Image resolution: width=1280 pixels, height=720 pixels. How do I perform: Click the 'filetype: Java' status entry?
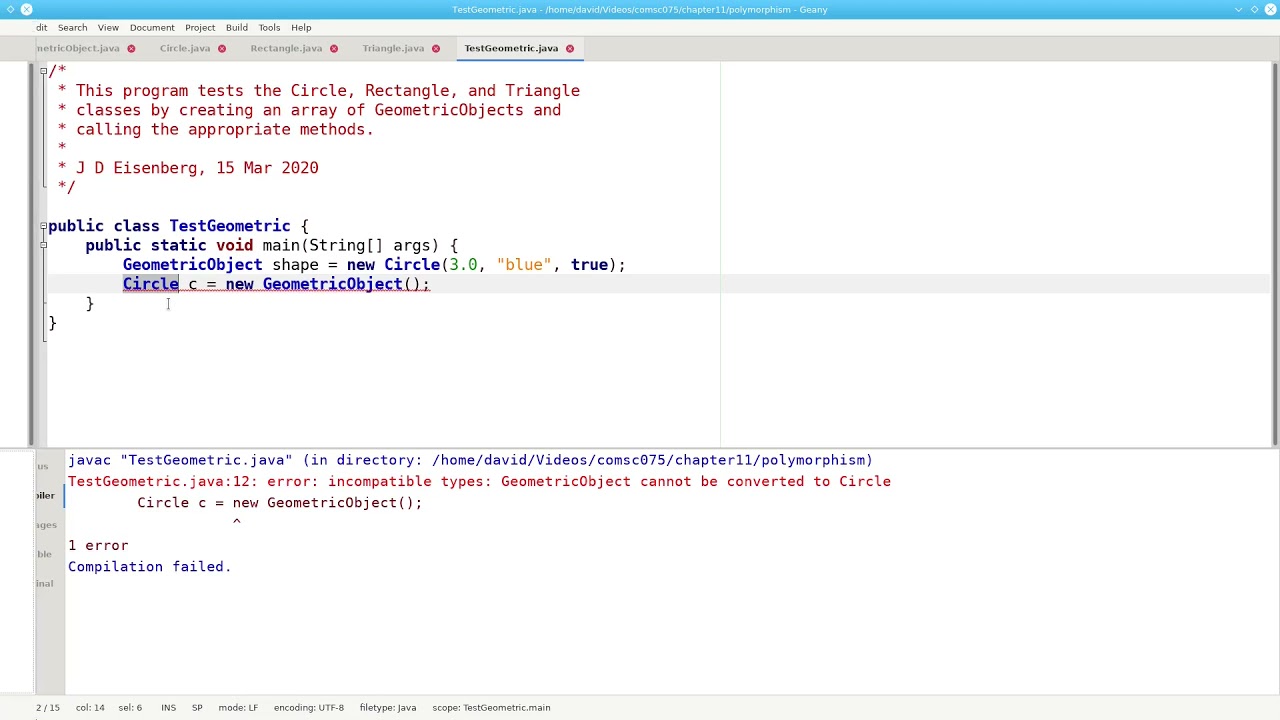(x=388, y=707)
